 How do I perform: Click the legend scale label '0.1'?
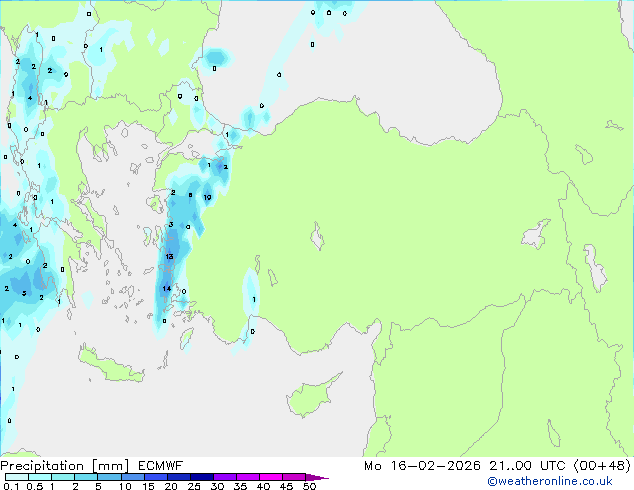[11, 486]
